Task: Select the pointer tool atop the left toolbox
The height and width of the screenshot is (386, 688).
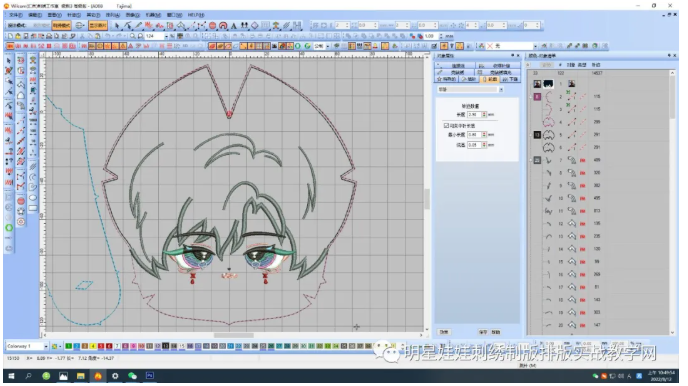Action: pyautogui.click(x=9, y=61)
